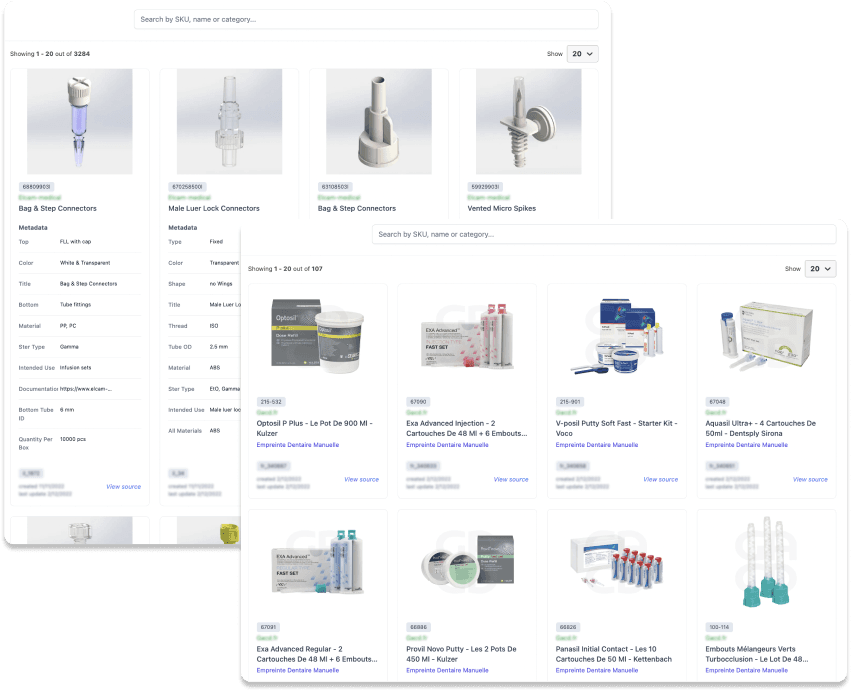The height and width of the screenshot is (691, 851).
Task: Click the 'Infusion sets' intended use value
Action: point(75,368)
